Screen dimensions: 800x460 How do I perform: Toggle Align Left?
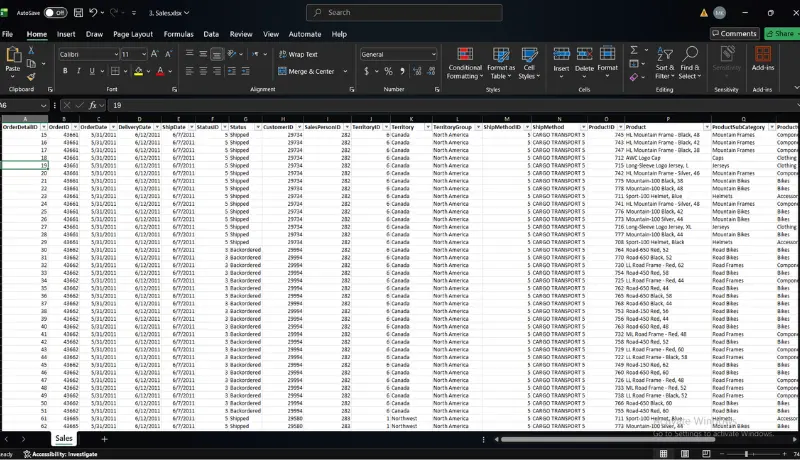189,71
